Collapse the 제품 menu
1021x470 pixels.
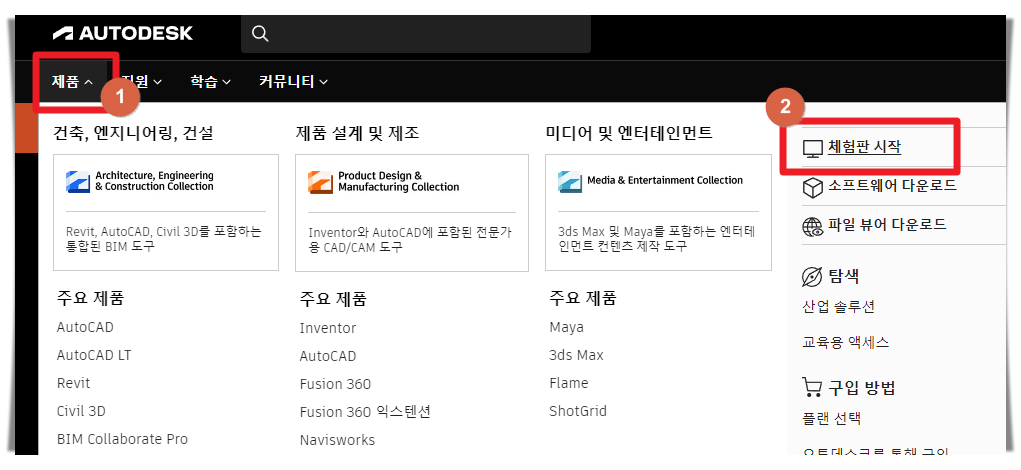[72, 81]
